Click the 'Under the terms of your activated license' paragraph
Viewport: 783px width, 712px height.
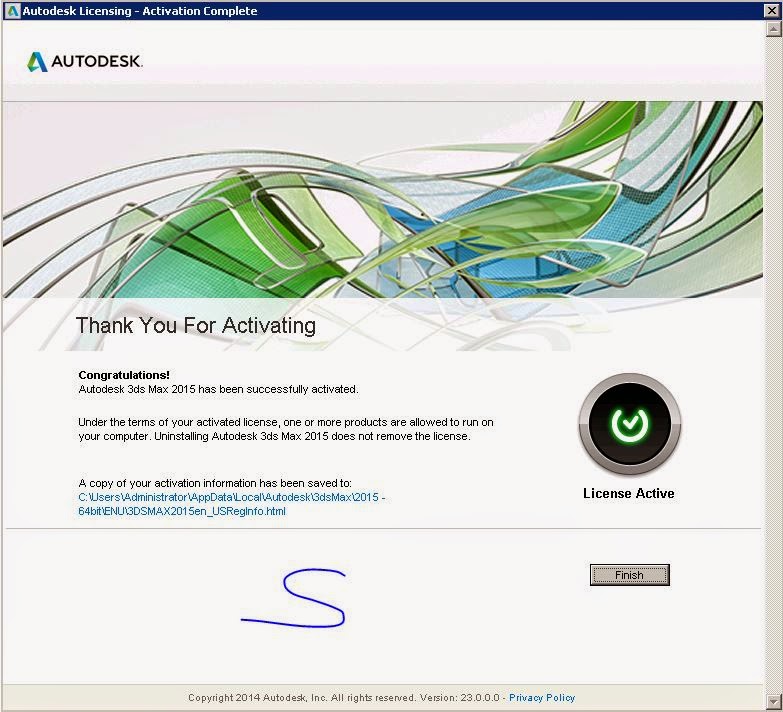coord(286,429)
